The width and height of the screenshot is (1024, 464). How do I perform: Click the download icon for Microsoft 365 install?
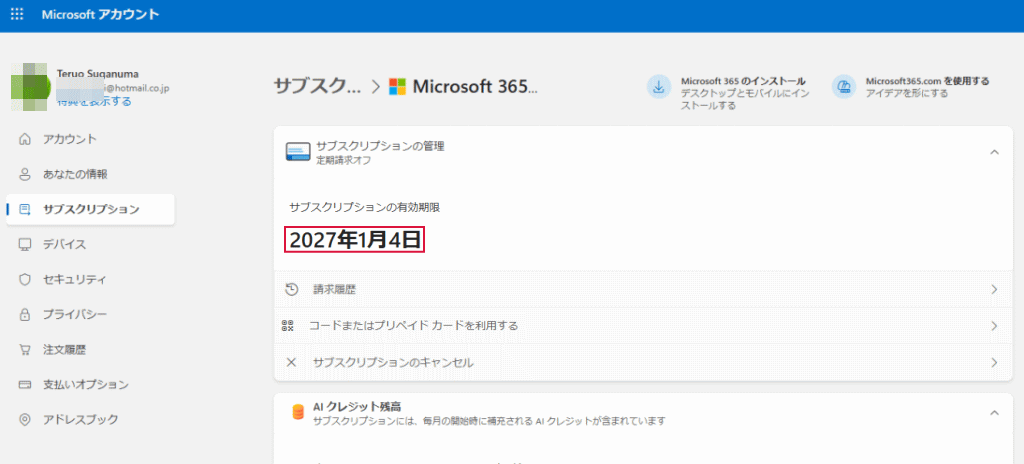tap(659, 86)
